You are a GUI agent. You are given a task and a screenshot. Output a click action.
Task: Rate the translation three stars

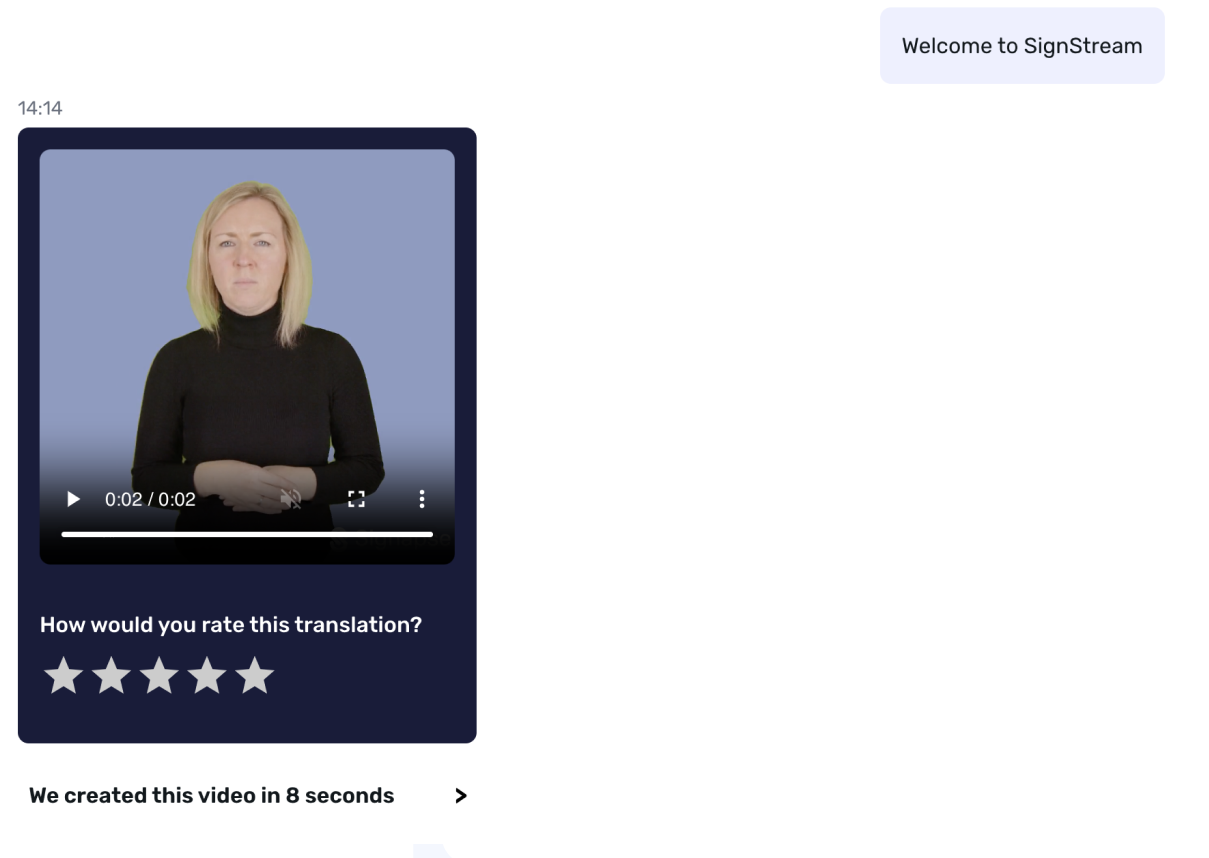click(159, 676)
